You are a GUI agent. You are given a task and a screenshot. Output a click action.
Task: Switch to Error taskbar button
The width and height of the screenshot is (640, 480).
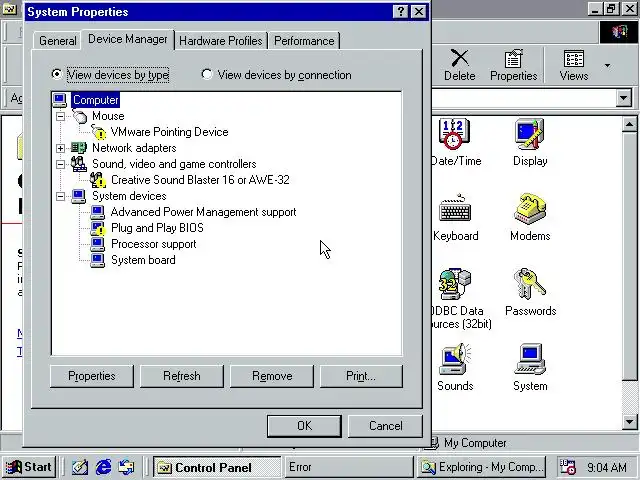point(348,467)
